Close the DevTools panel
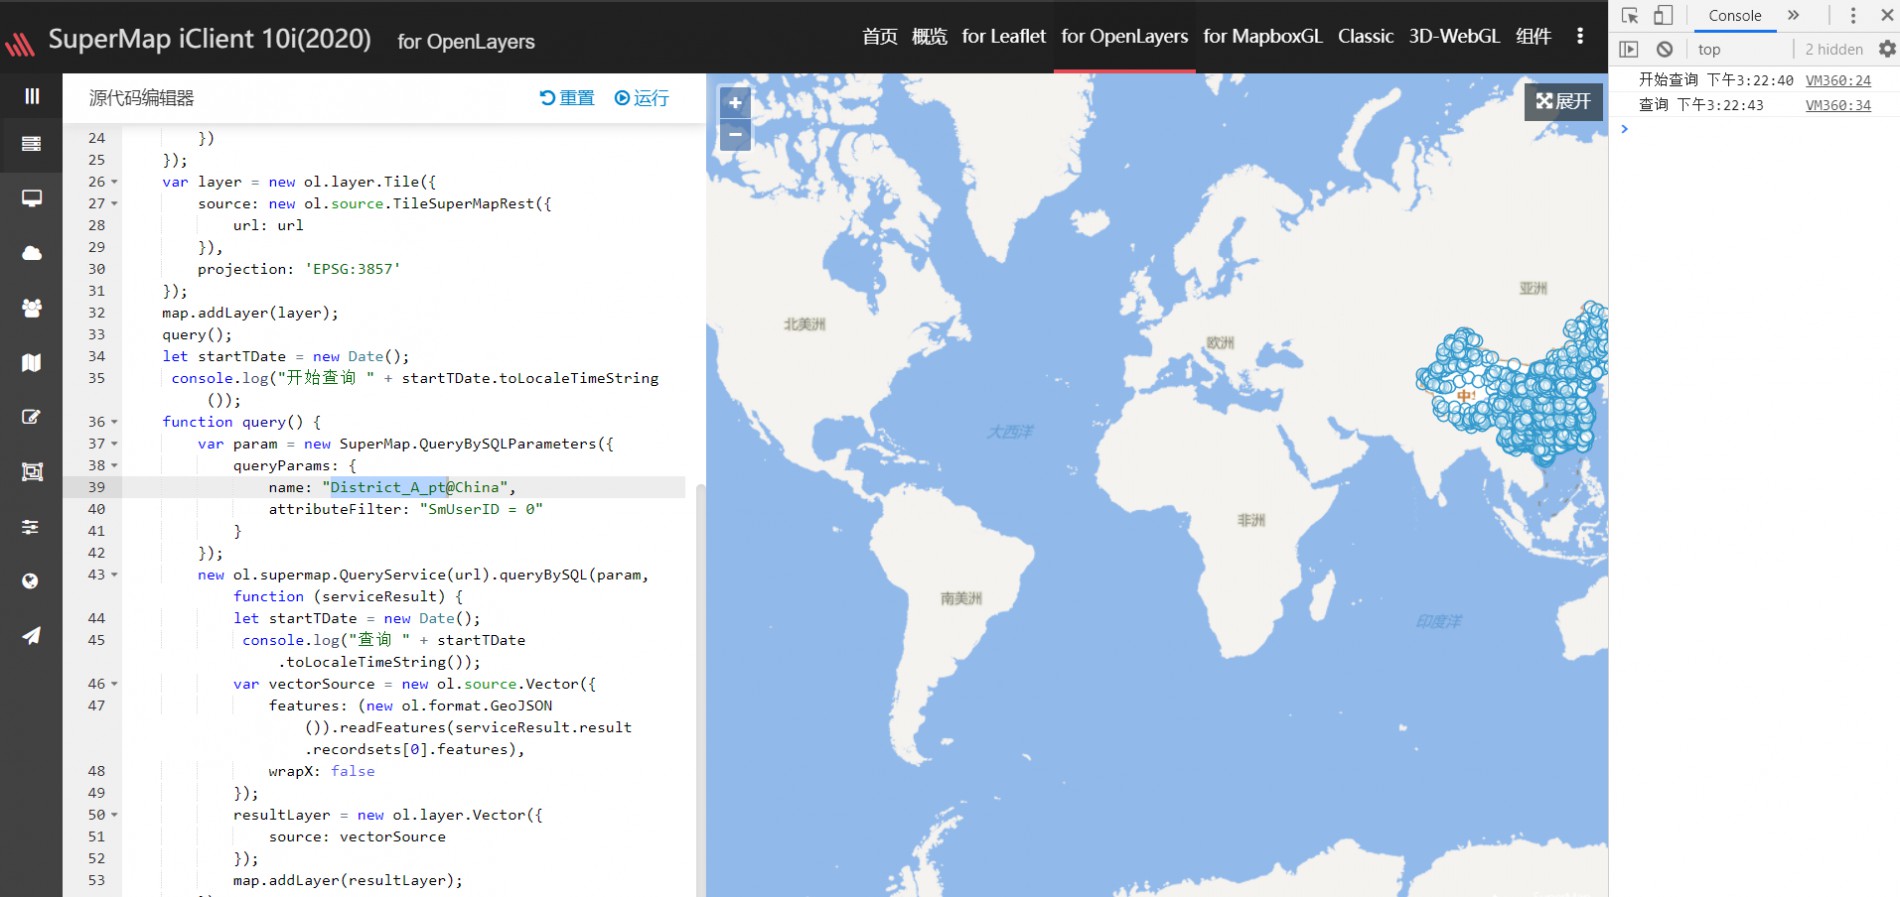Image resolution: width=1900 pixels, height=897 pixels. coord(1887,15)
